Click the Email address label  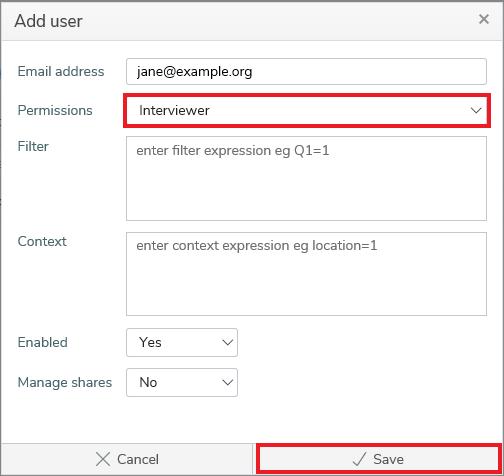pos(61,71)
